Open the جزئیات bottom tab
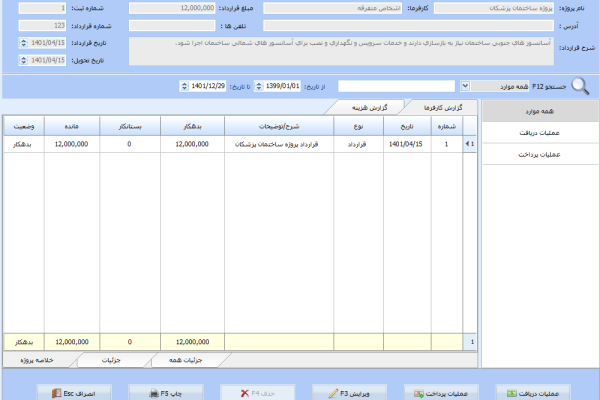600x400 pixels. coord(111,360)
